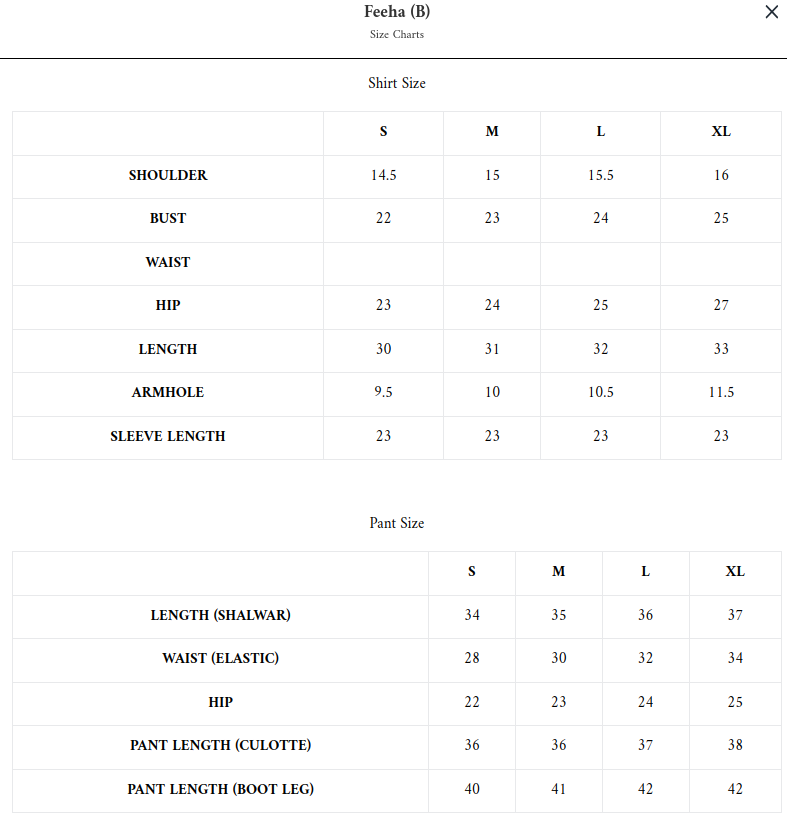The width and height of the screenshot is (787, 838).
Task: Click the PANT LENGTH (BOOT LEG) row label
Action: [x=221, y=790]
